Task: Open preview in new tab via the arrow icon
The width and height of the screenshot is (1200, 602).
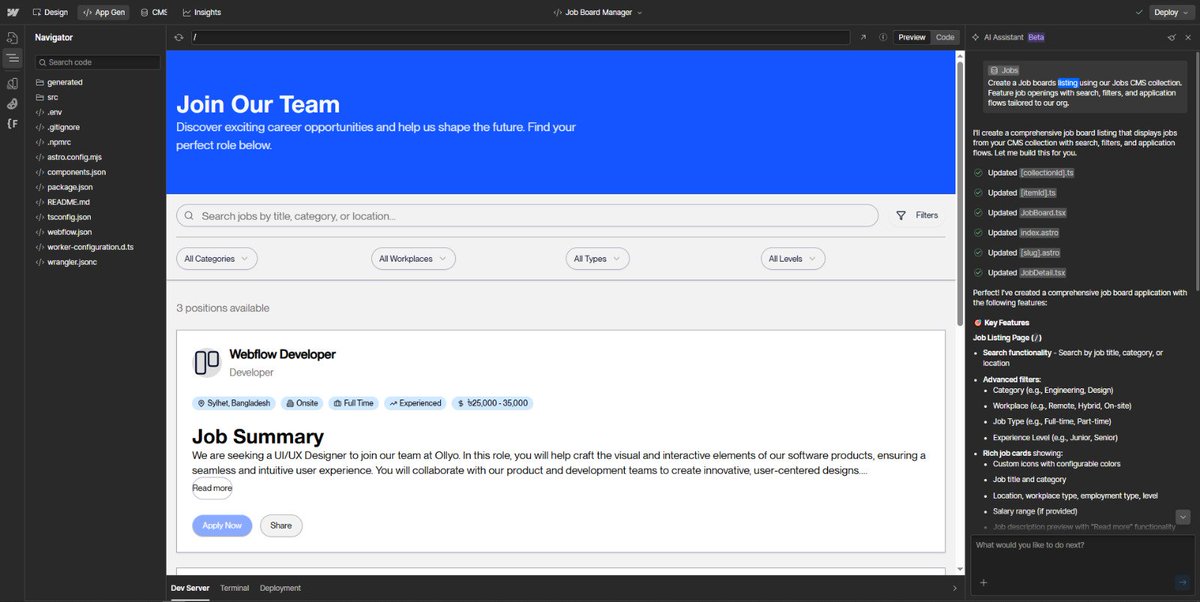Action: pos(862,36)
